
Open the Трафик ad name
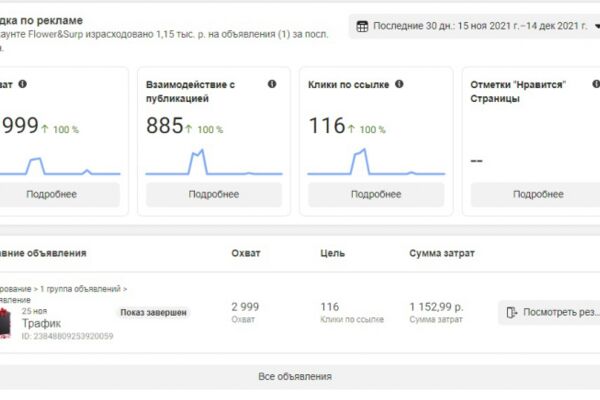[41, 324]
